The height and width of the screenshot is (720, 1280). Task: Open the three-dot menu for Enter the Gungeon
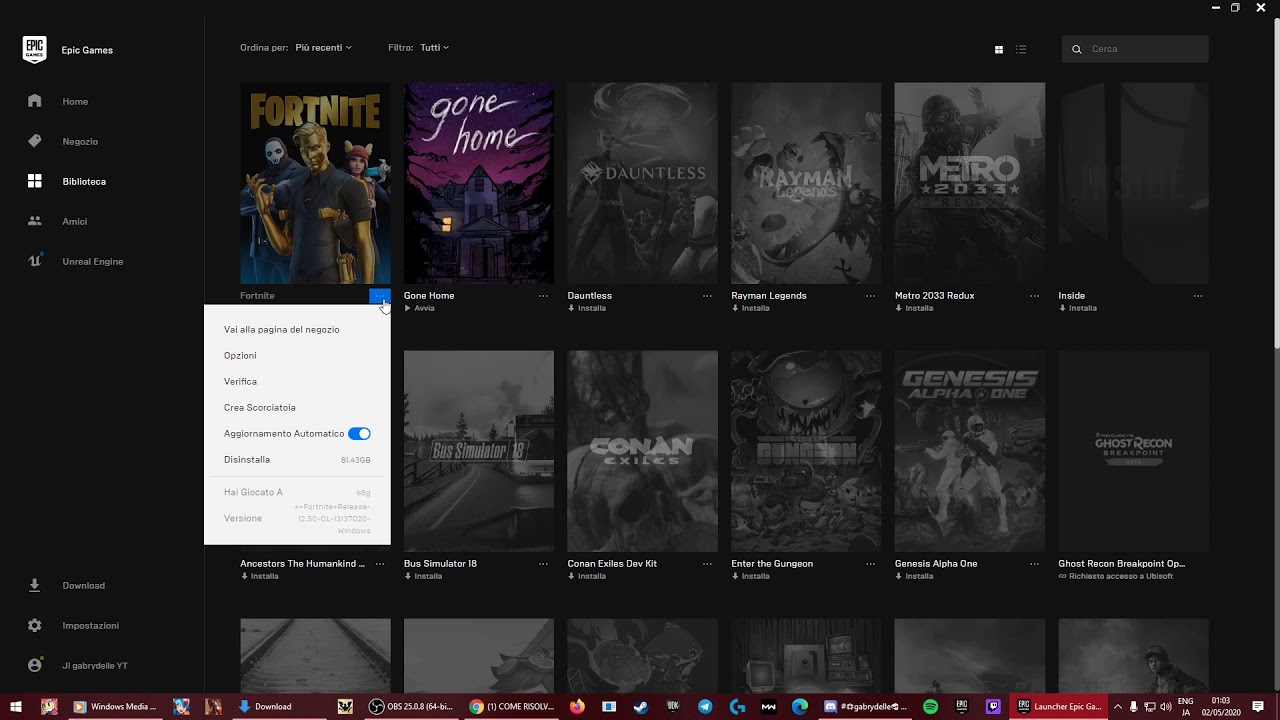click(x=870, y=564)
